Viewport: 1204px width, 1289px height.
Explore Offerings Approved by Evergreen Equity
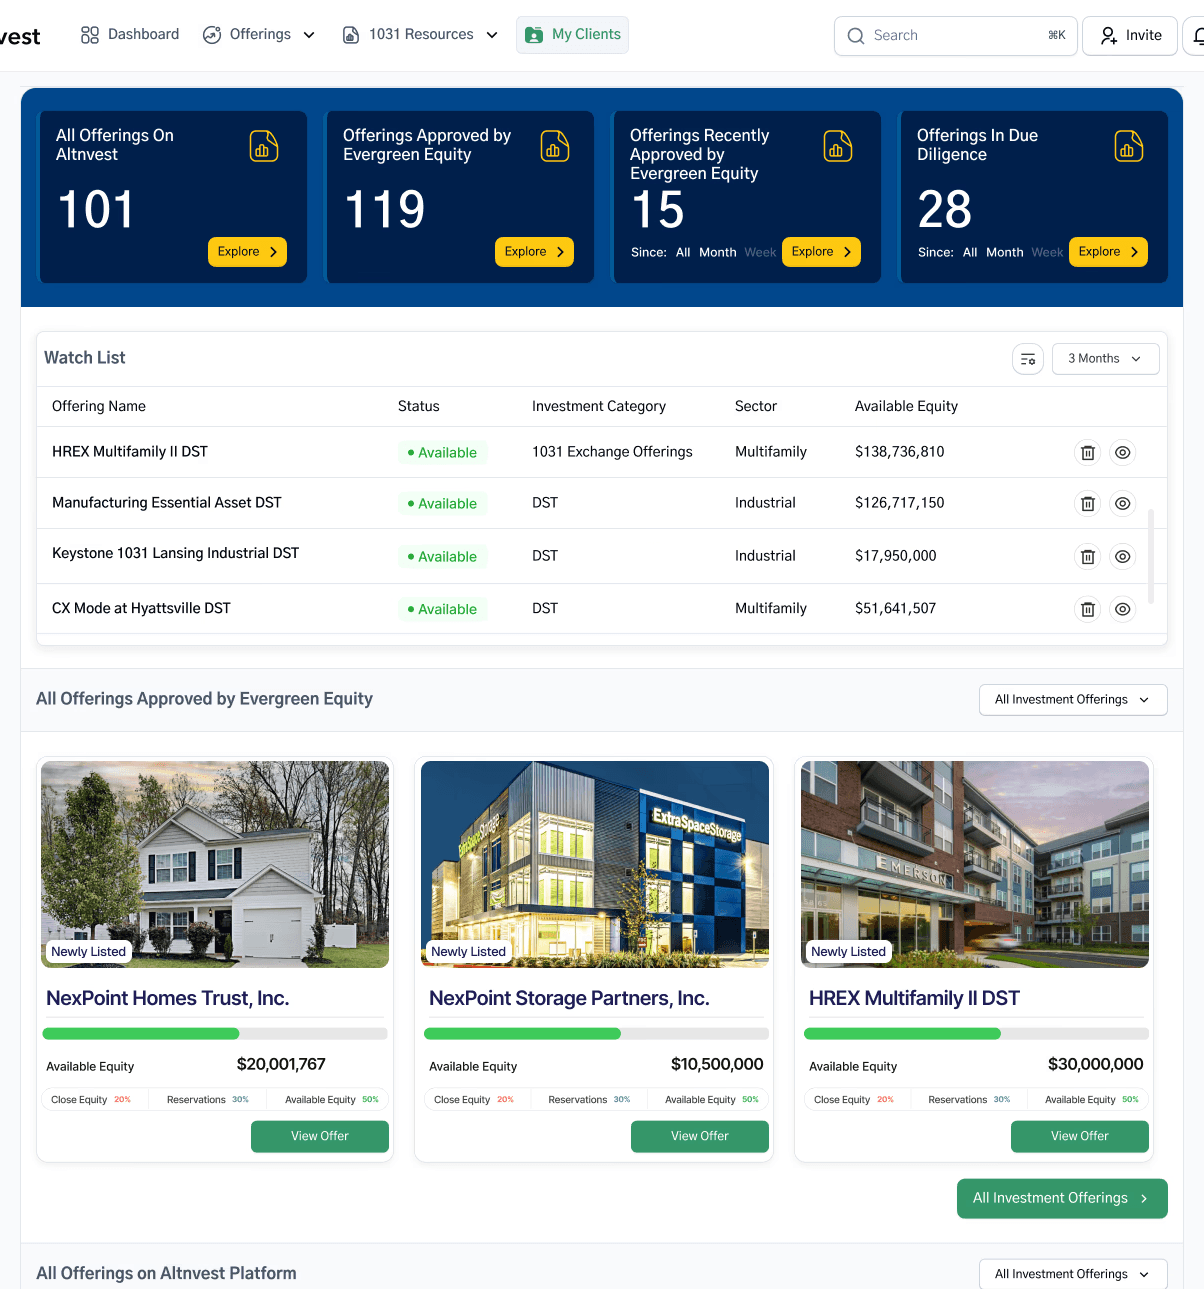(534, 252)
